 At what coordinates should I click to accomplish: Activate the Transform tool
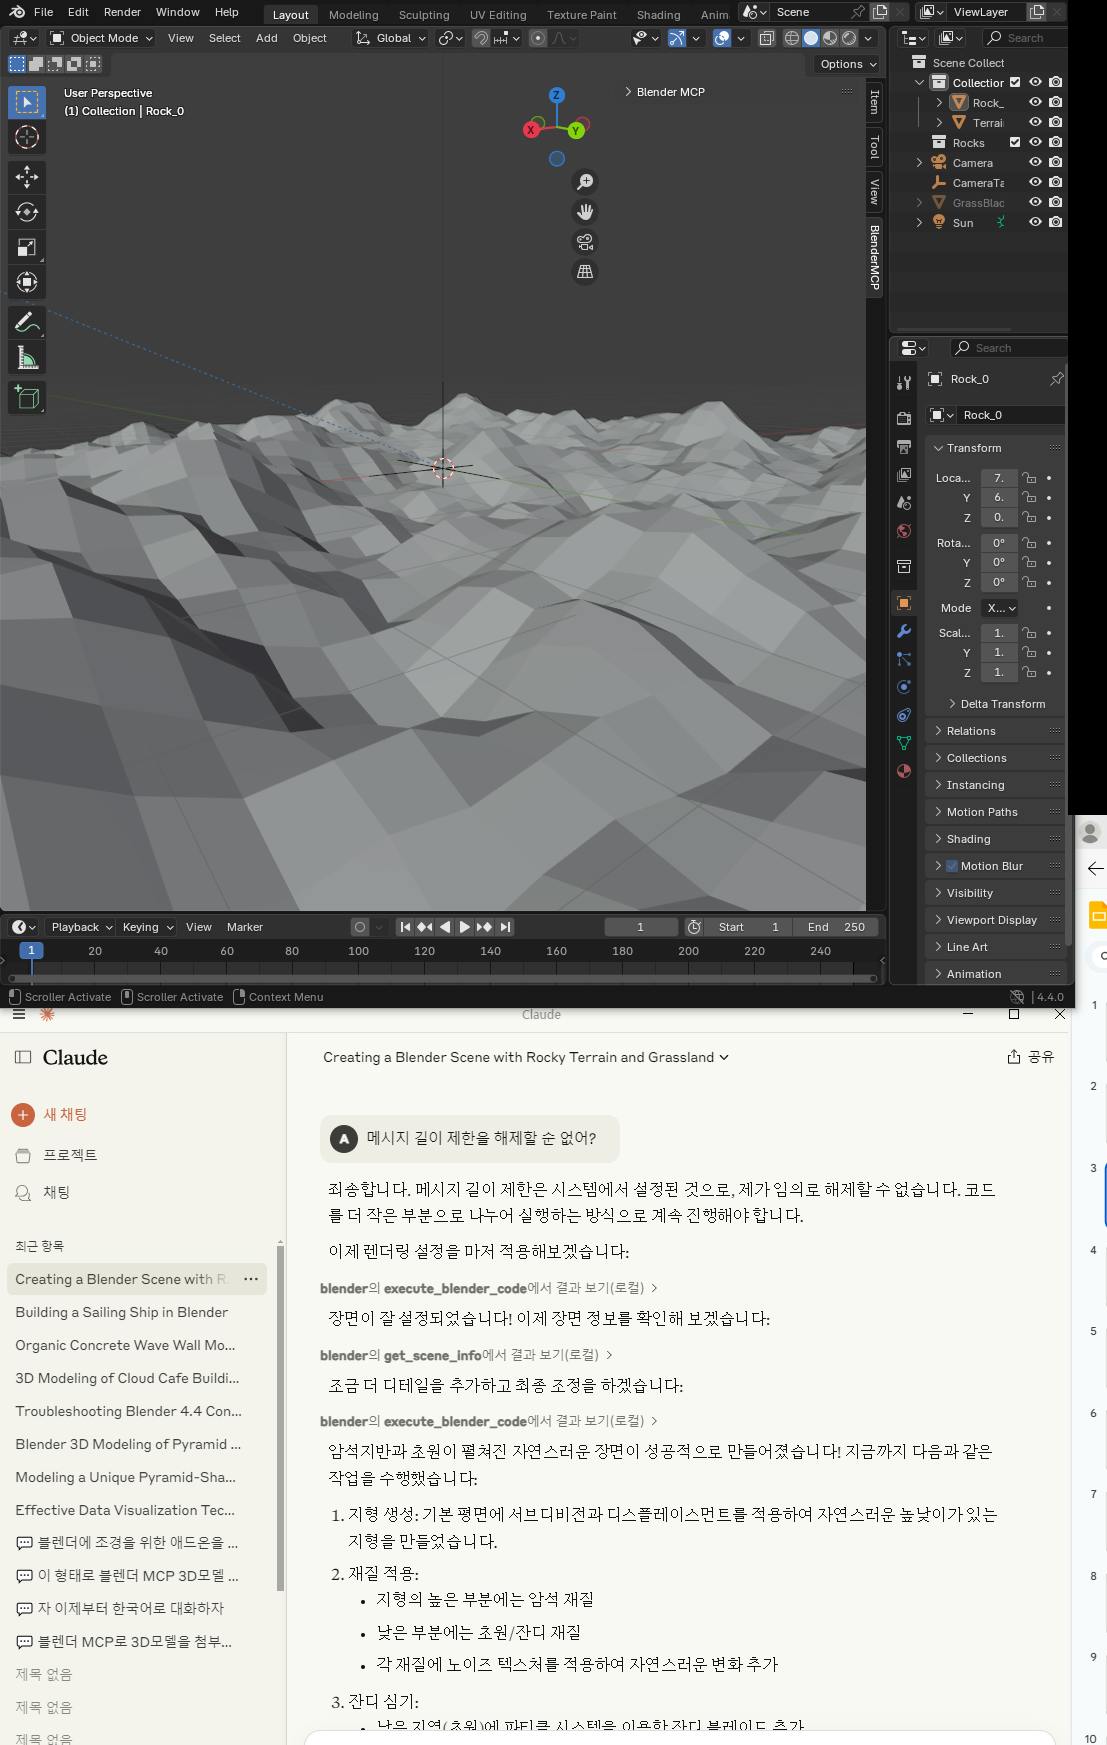click(x=27, y=282)
